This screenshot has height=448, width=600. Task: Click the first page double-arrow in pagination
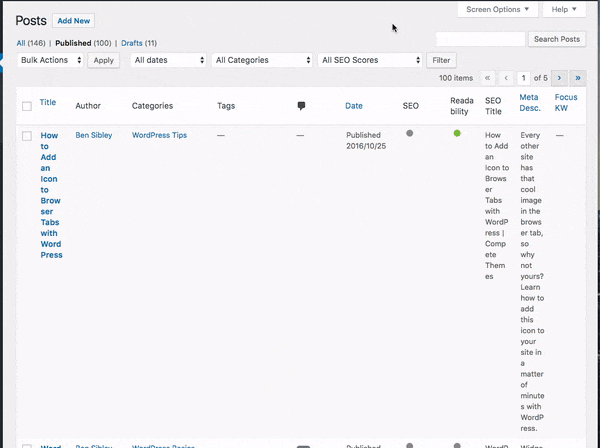tap(487, 78)
